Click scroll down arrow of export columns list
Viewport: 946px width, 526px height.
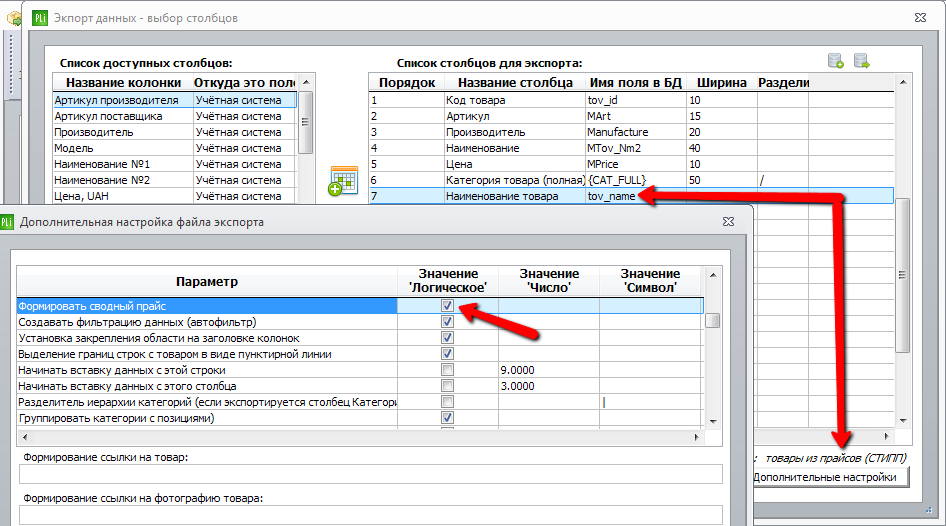tap(903, 420)
